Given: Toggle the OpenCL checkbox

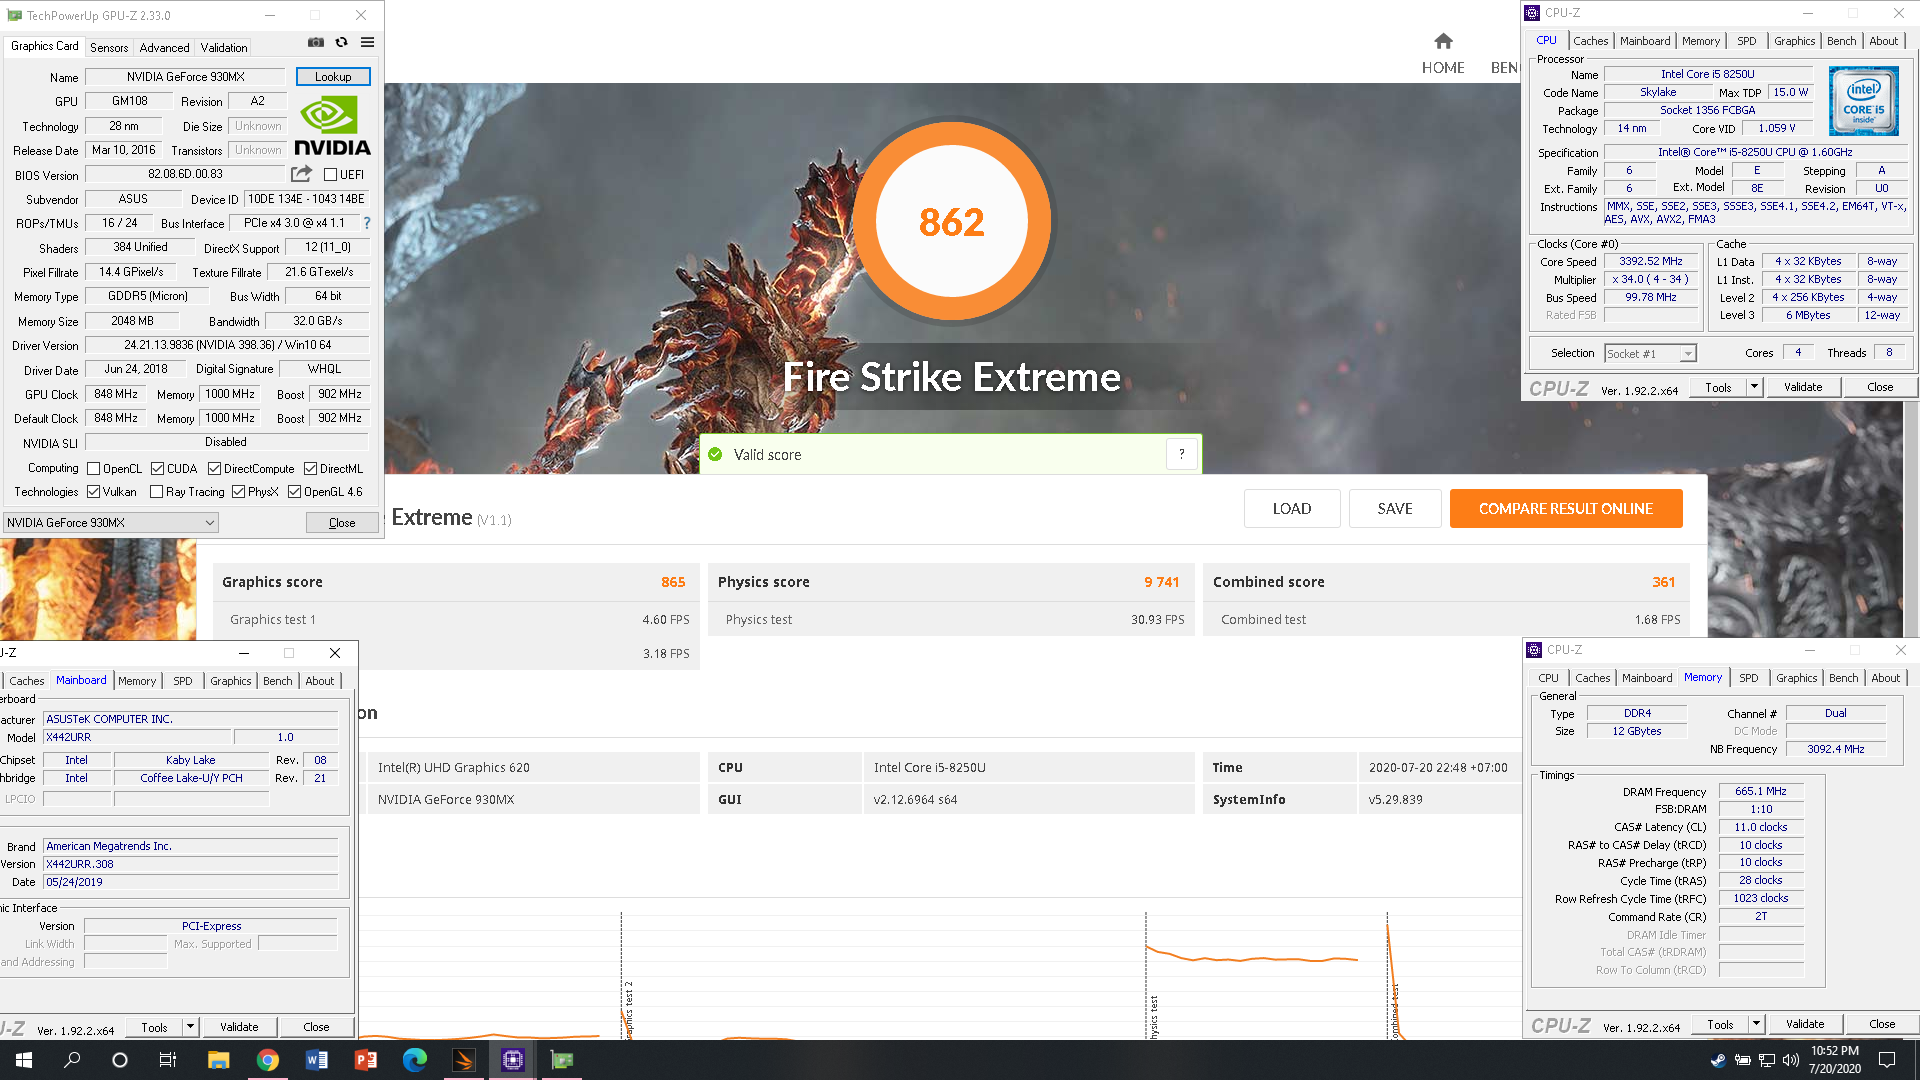Looking at the screenshot, I should point(93,469).
